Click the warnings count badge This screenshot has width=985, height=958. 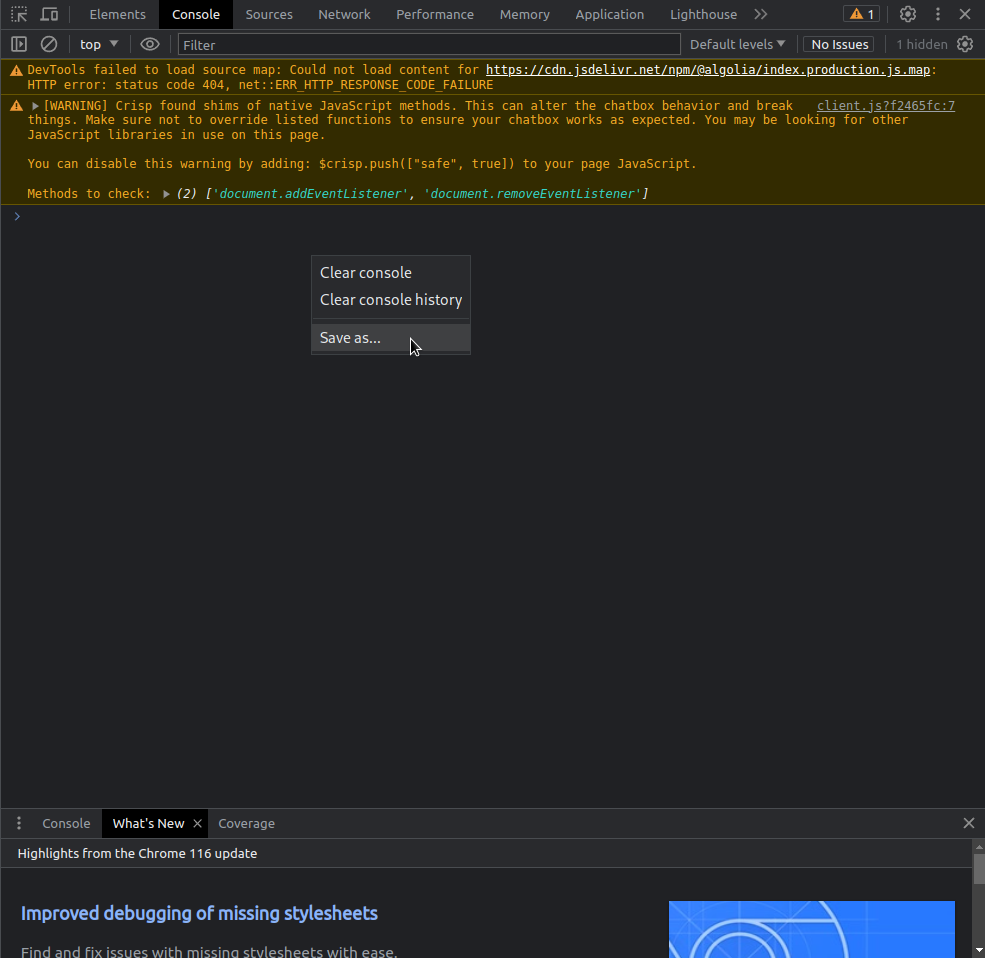click(x=861, y=14)
